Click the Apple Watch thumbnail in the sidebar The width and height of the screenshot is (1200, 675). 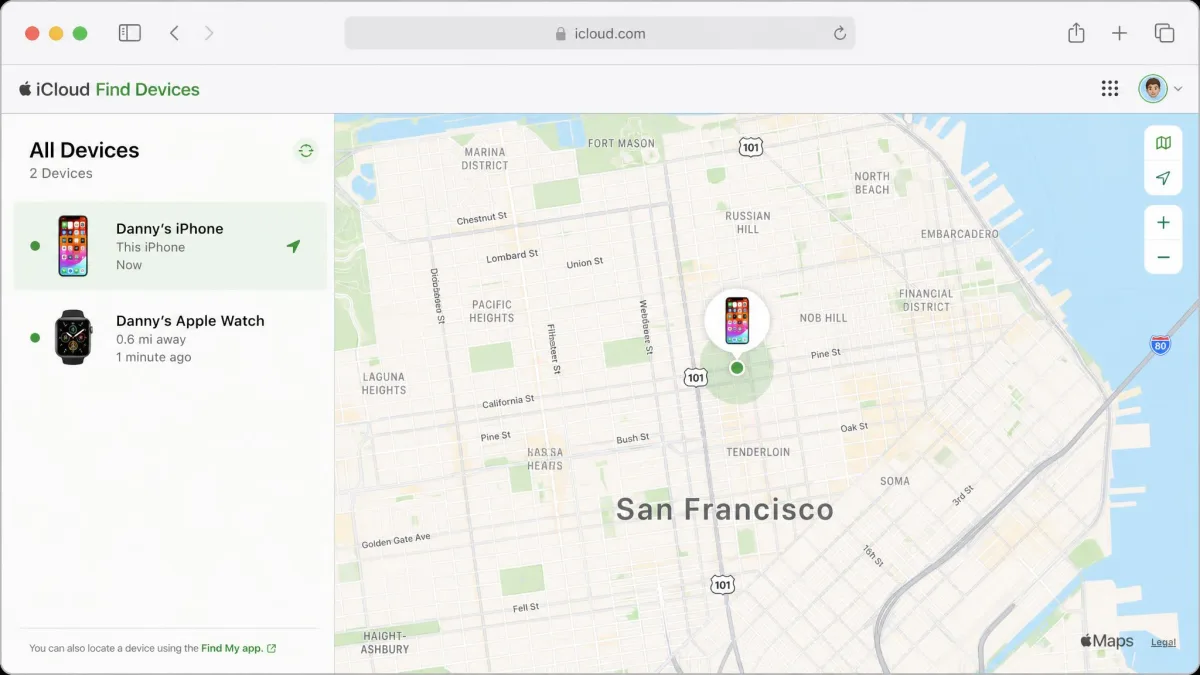click(73, 337)
